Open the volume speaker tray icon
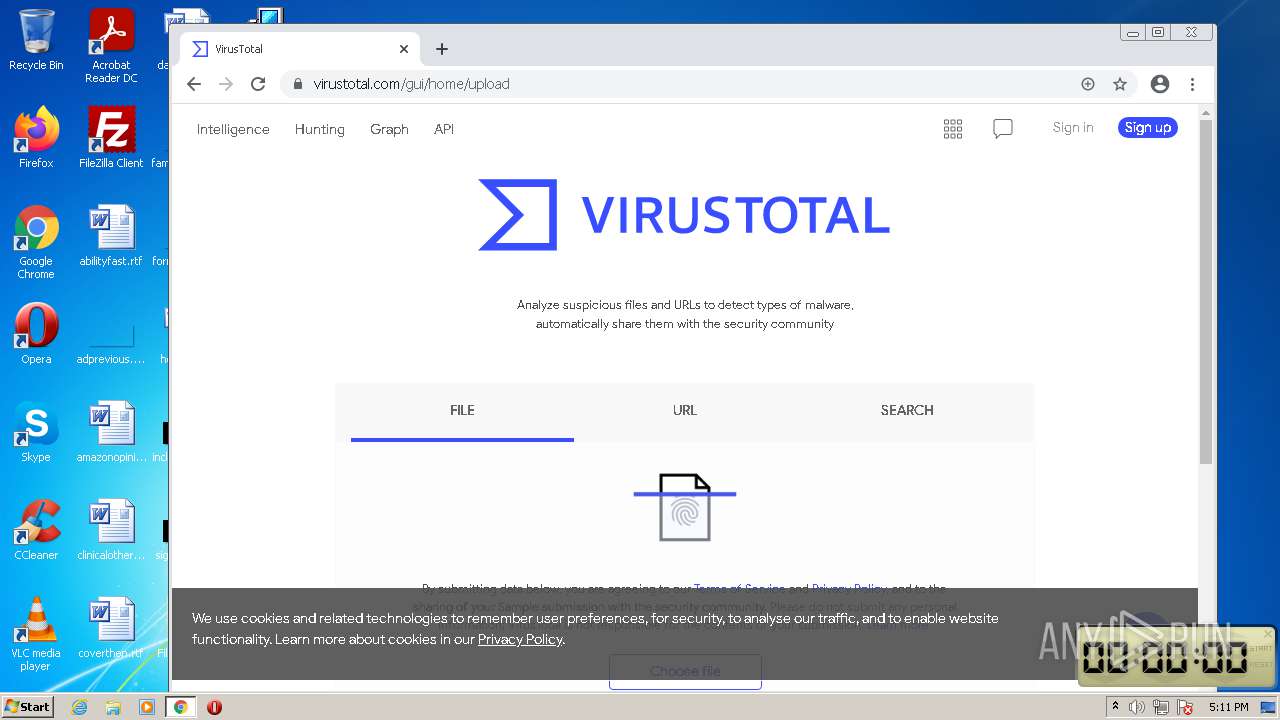This screenshot has width=1280, height=720. 1137,707
